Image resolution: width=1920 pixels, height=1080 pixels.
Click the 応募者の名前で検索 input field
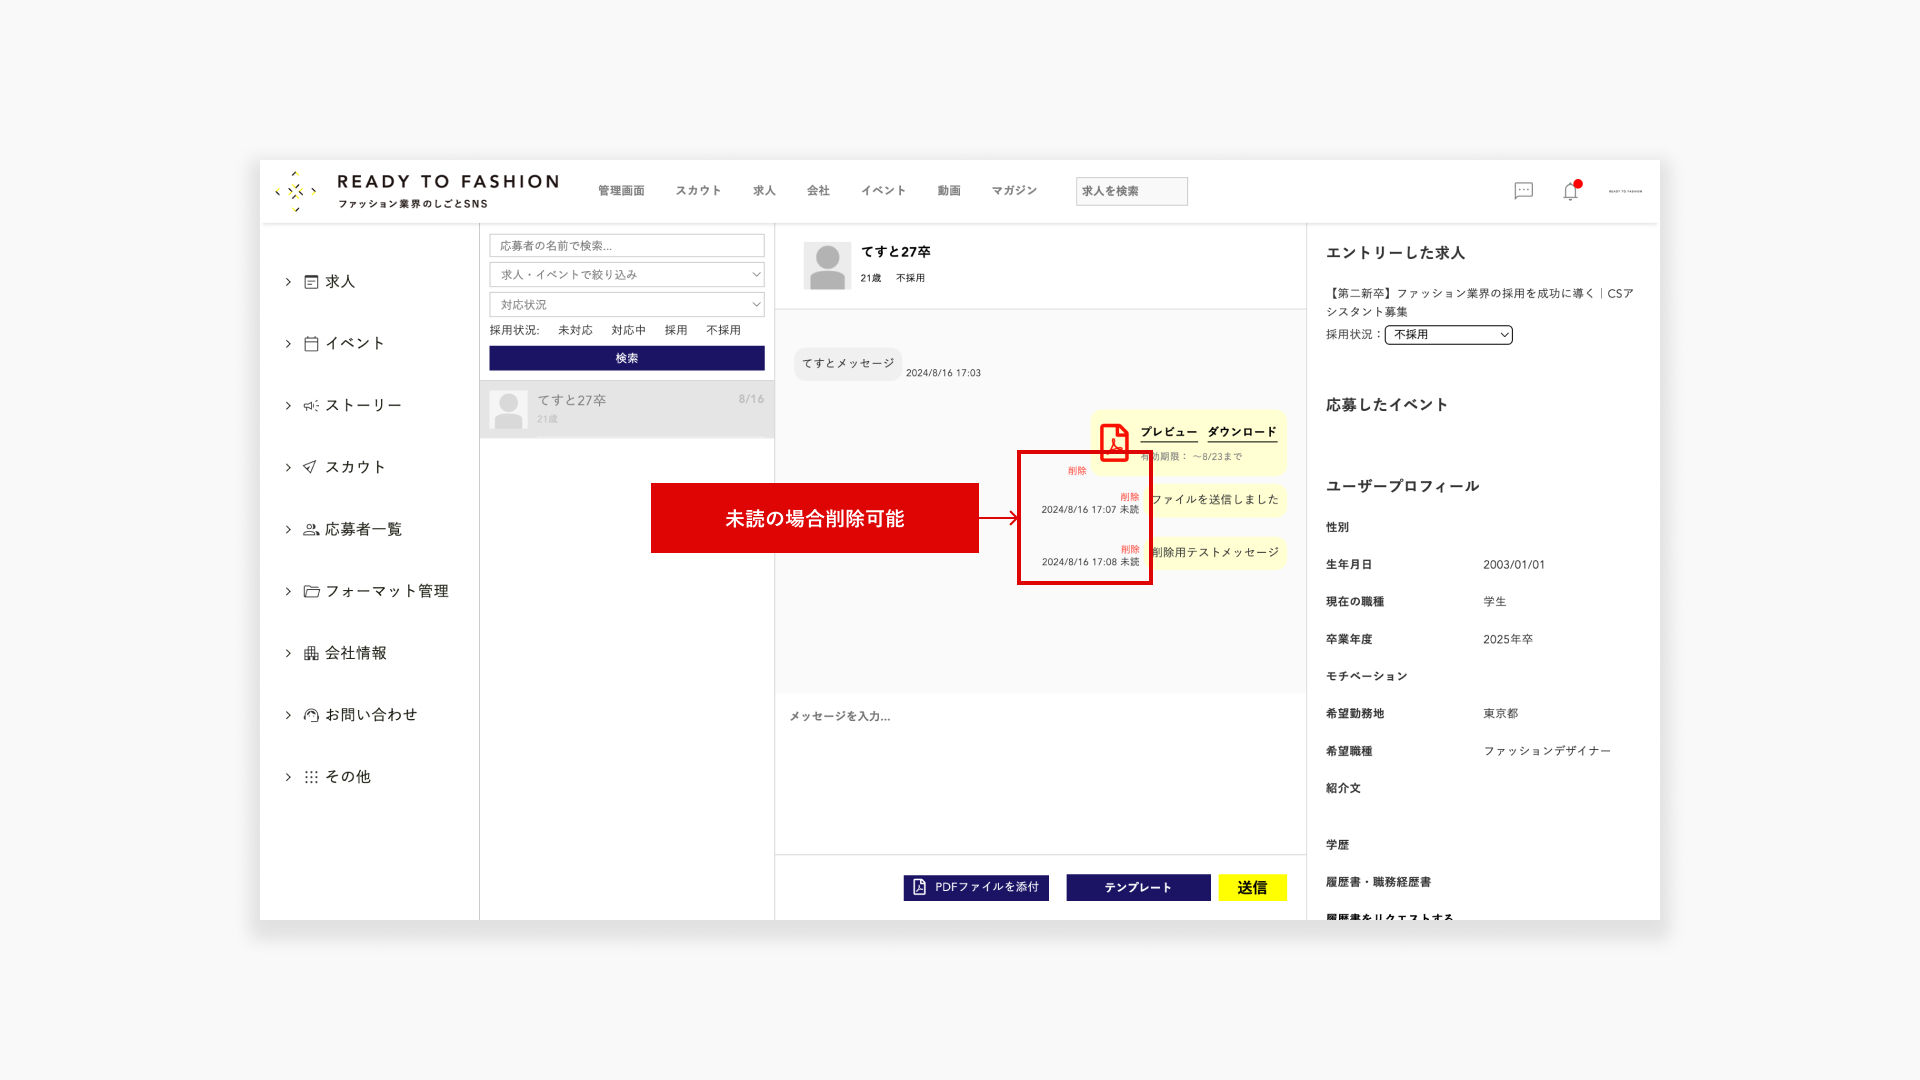click(627, 246)
